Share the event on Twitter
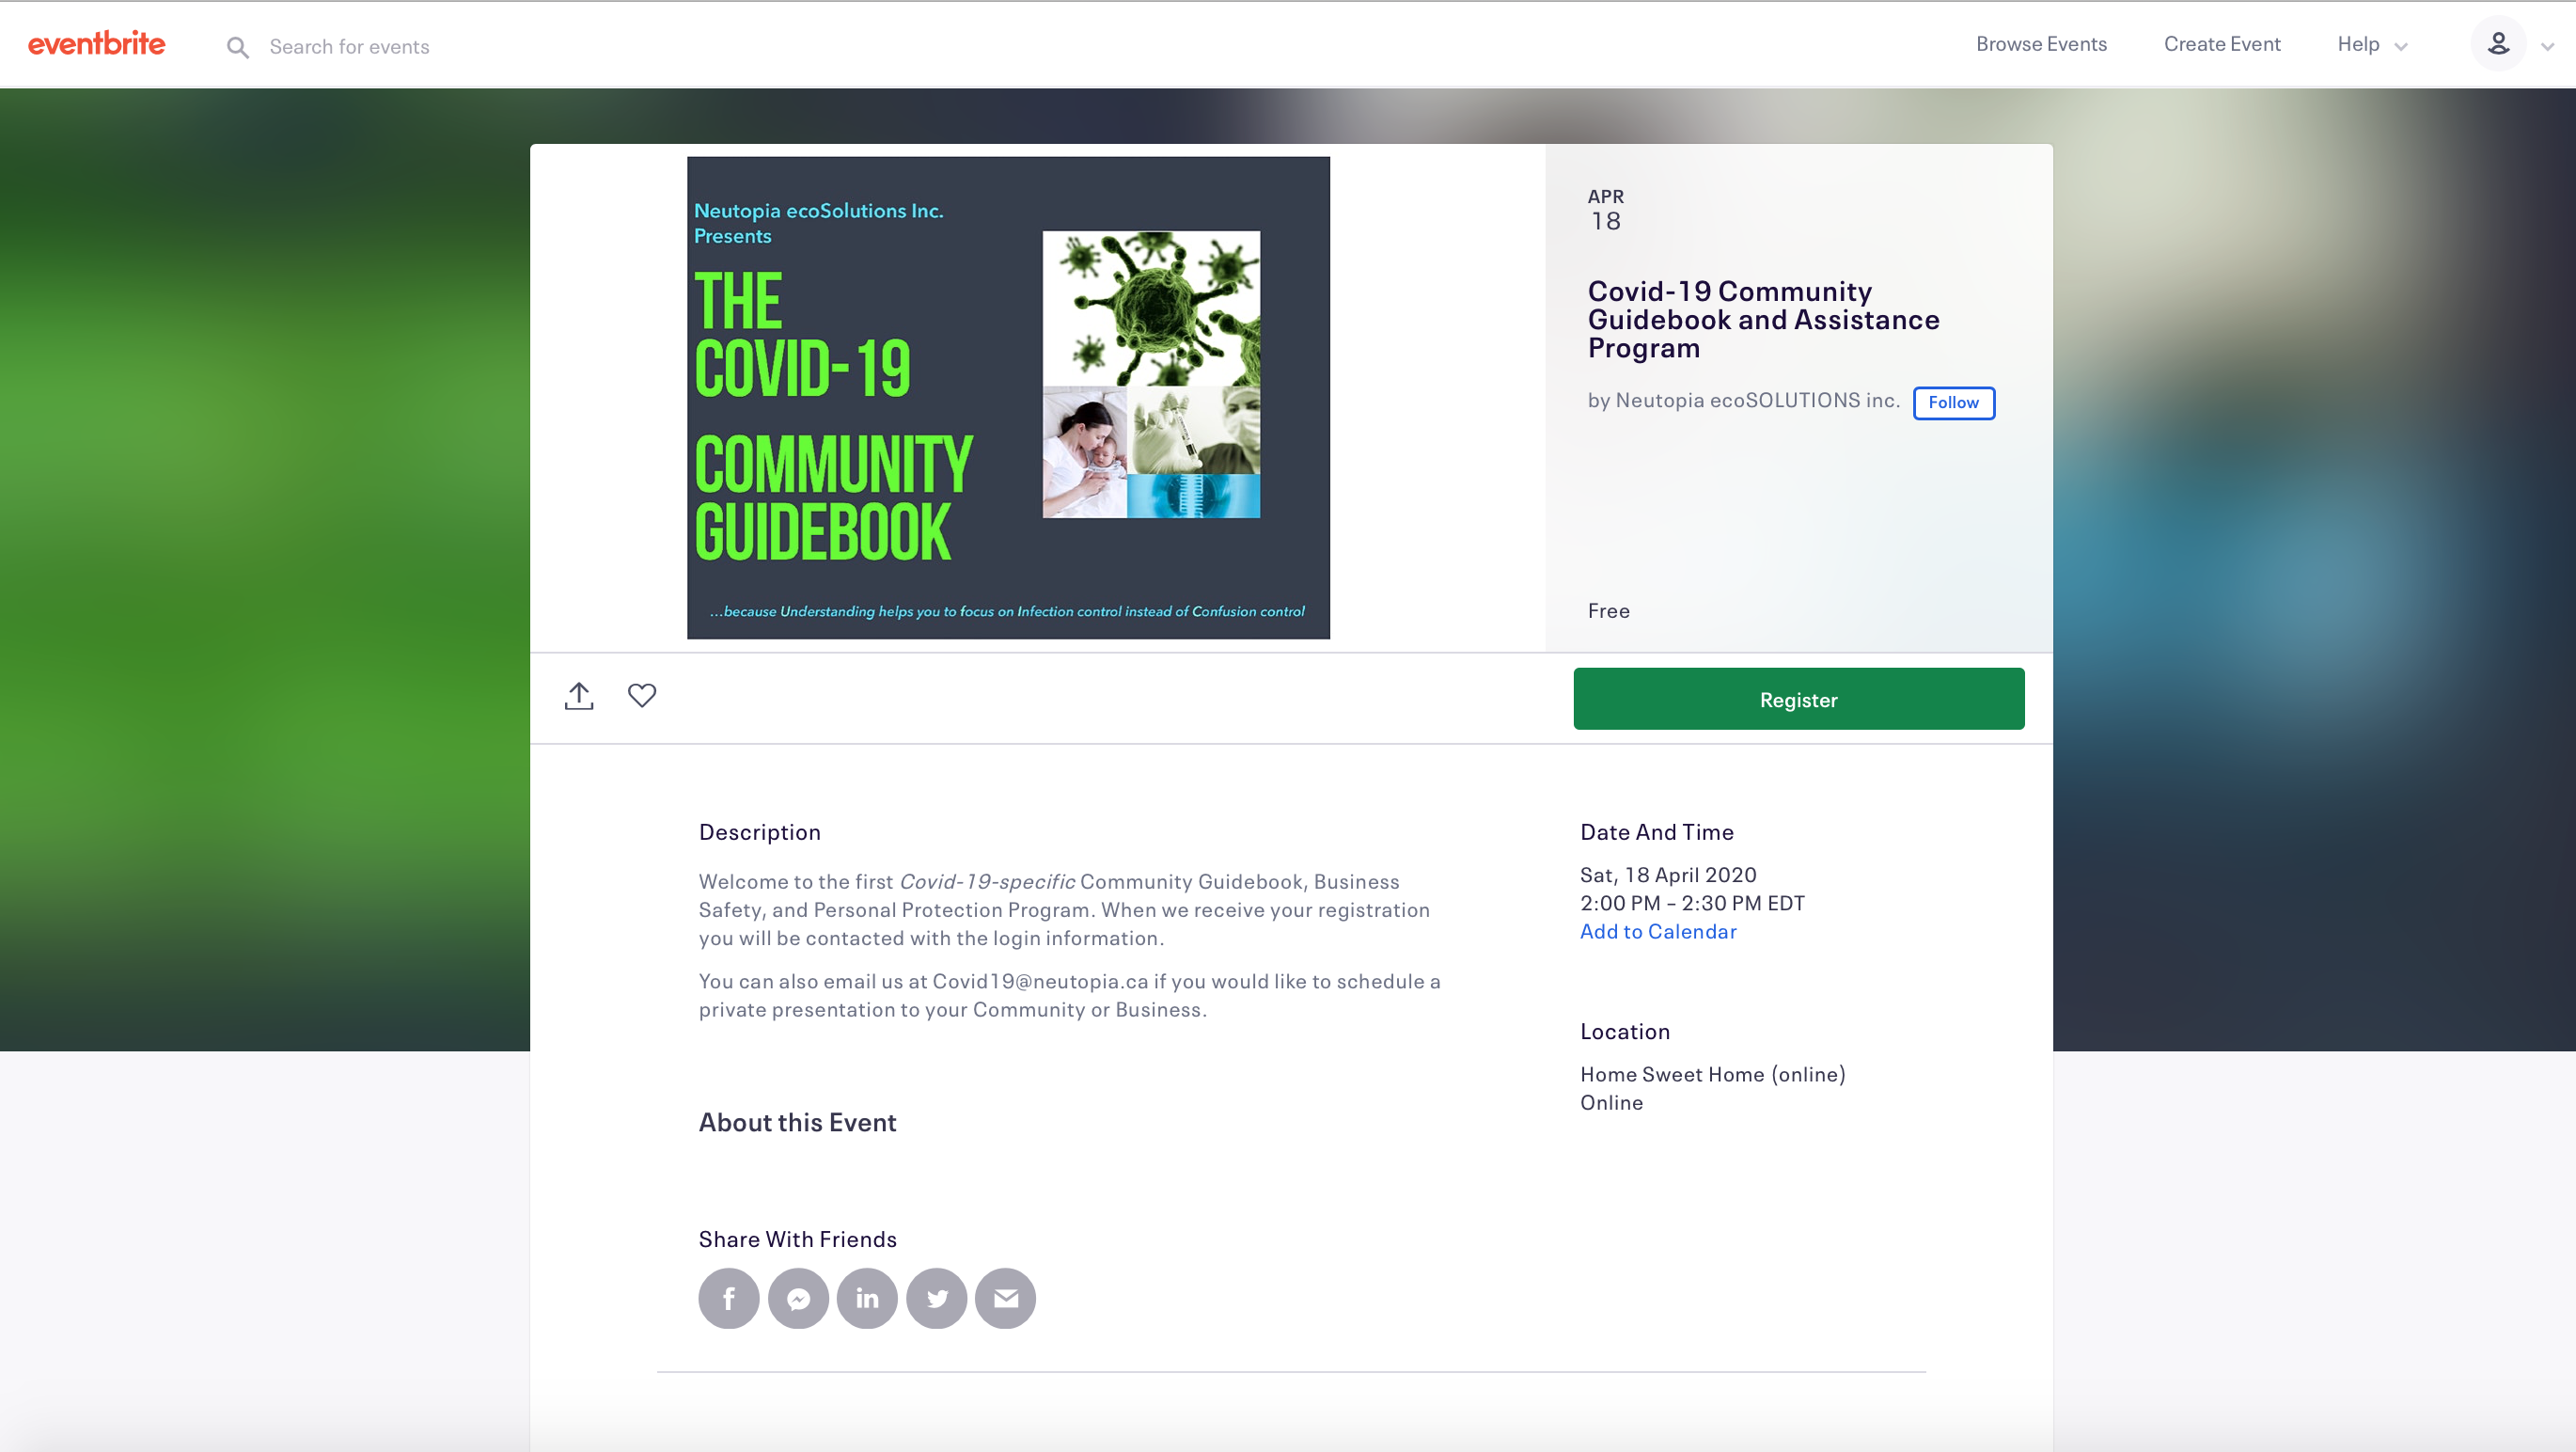This screenshot has width=2576, height=1452. coord(936,1298)
